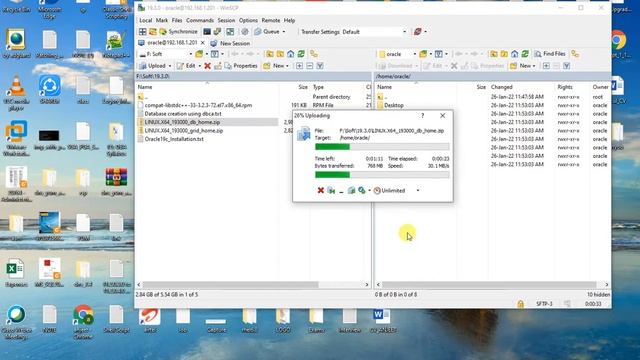Screen dimensions: 640x360
Task: Open the terminal console icon
Action: 207,31
